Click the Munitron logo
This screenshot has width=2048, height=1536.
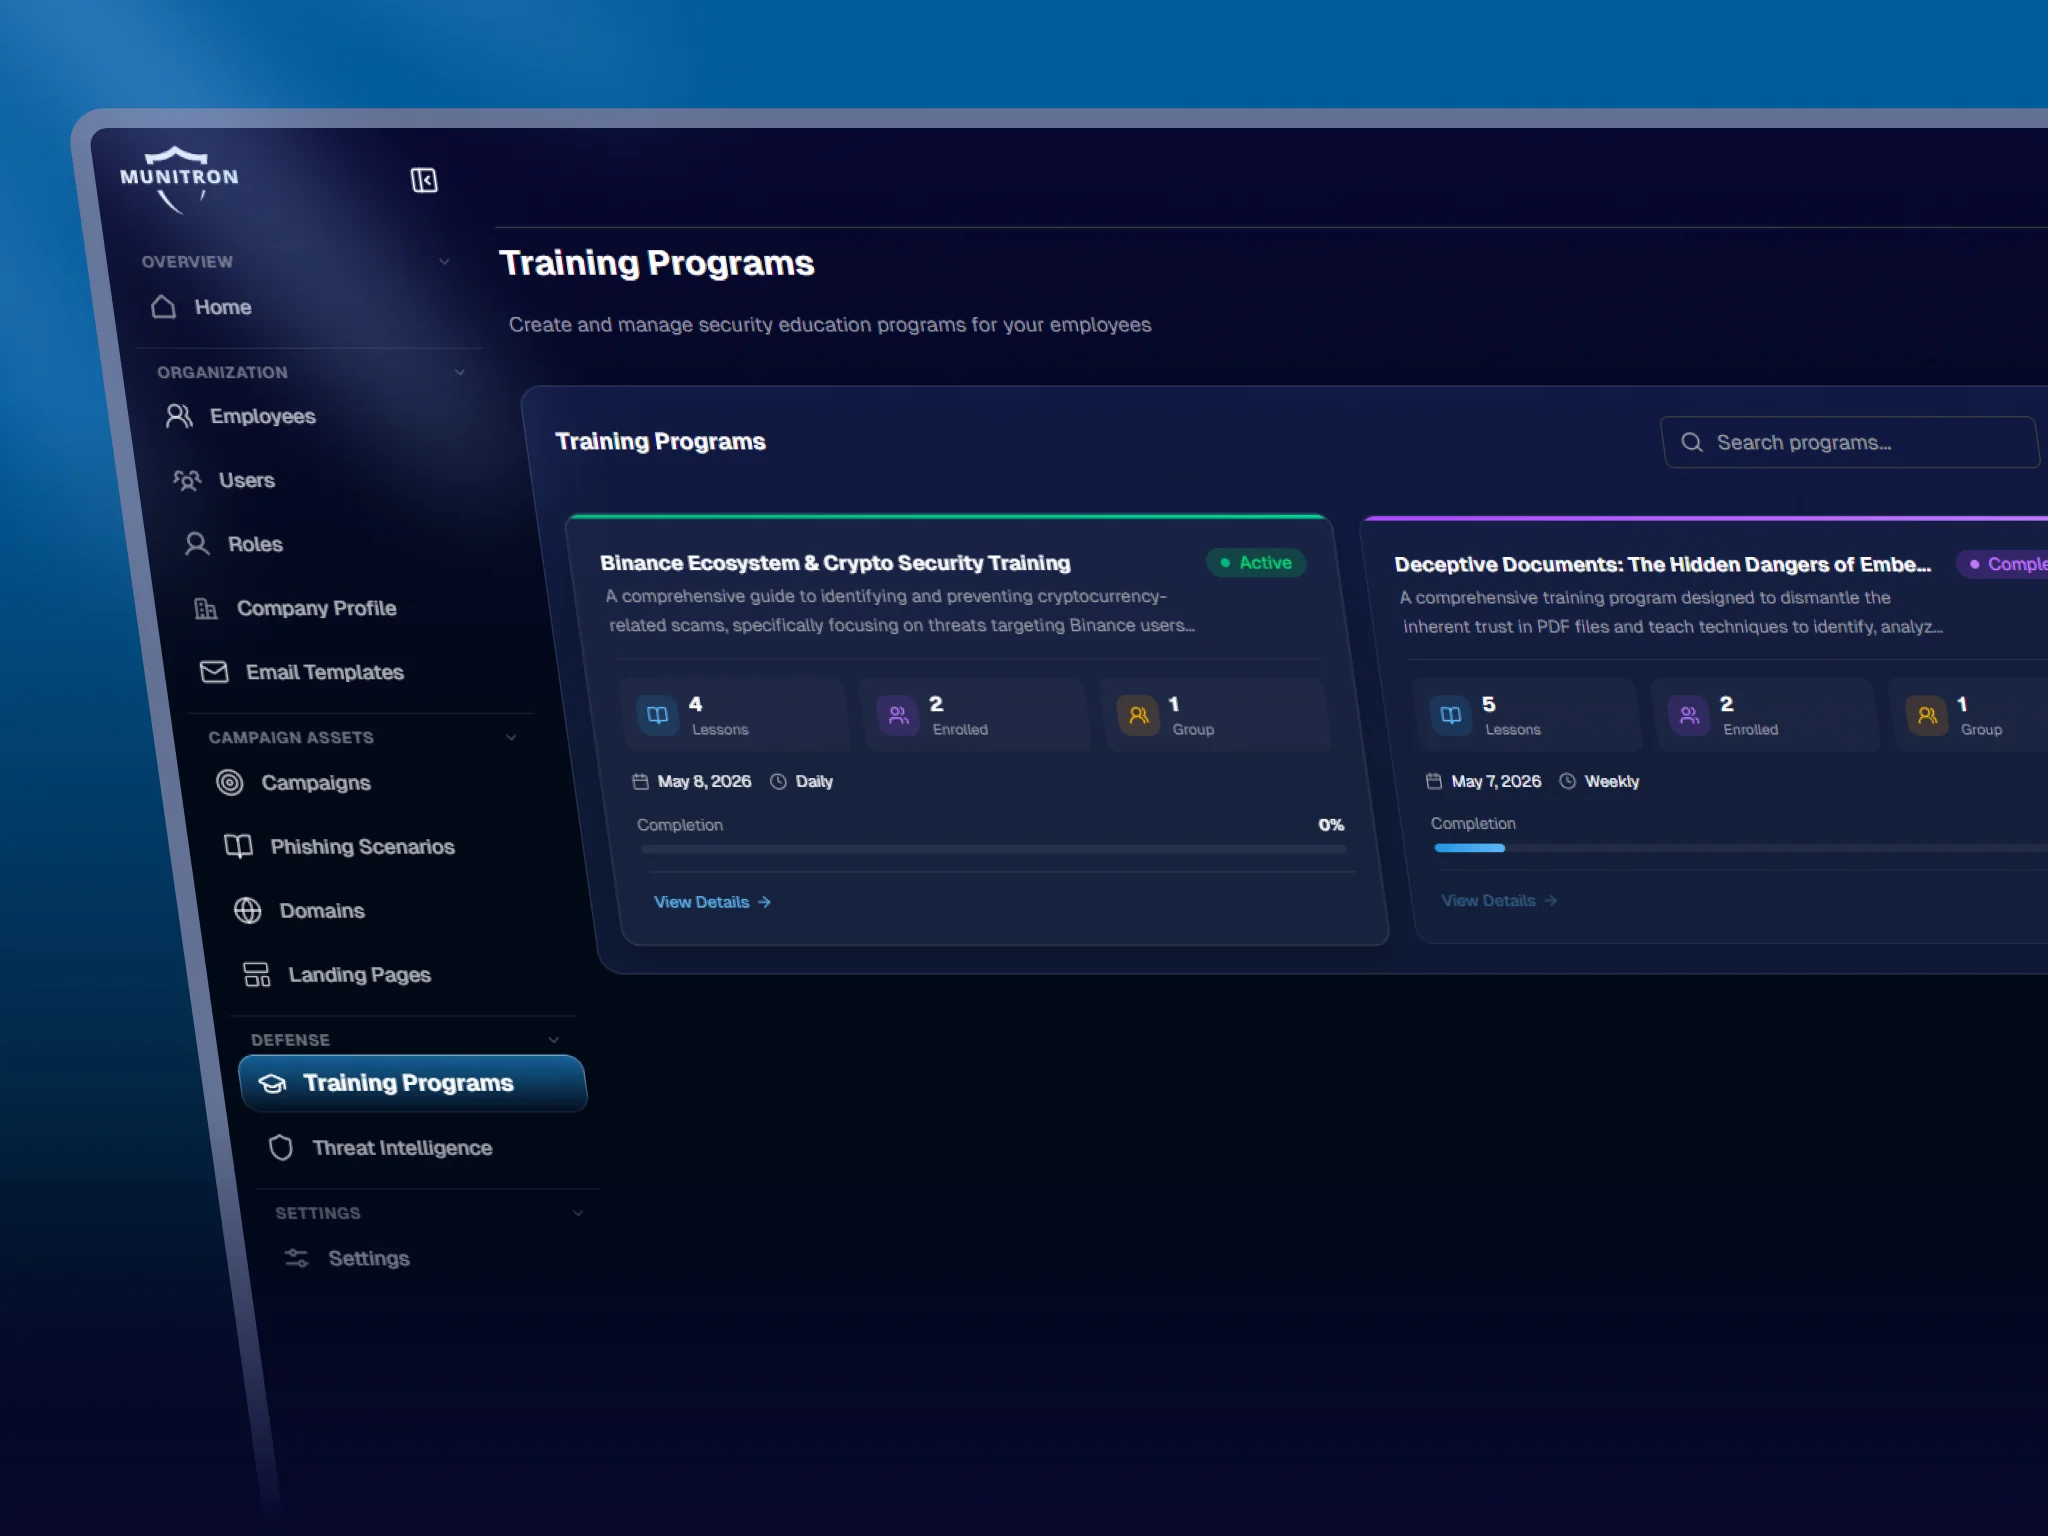pyautogui.click(x=180, y=180)
